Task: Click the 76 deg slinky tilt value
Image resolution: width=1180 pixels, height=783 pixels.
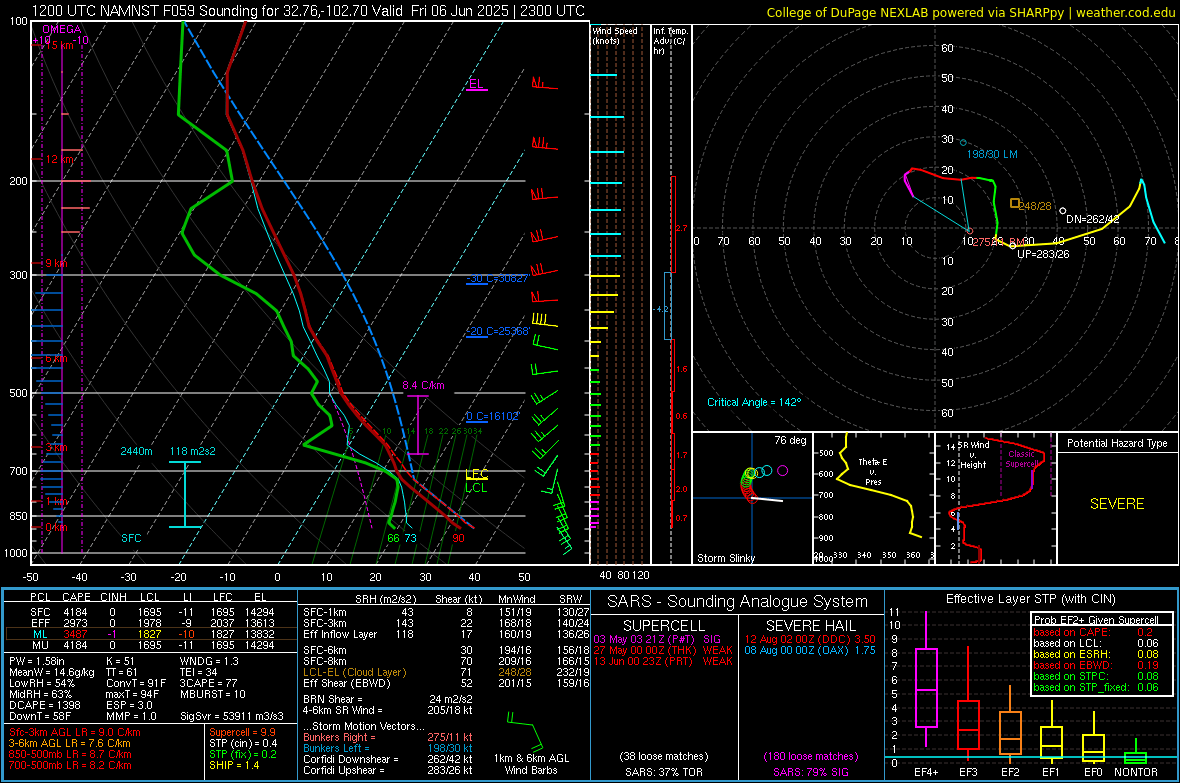Action: tap(790, 440)
